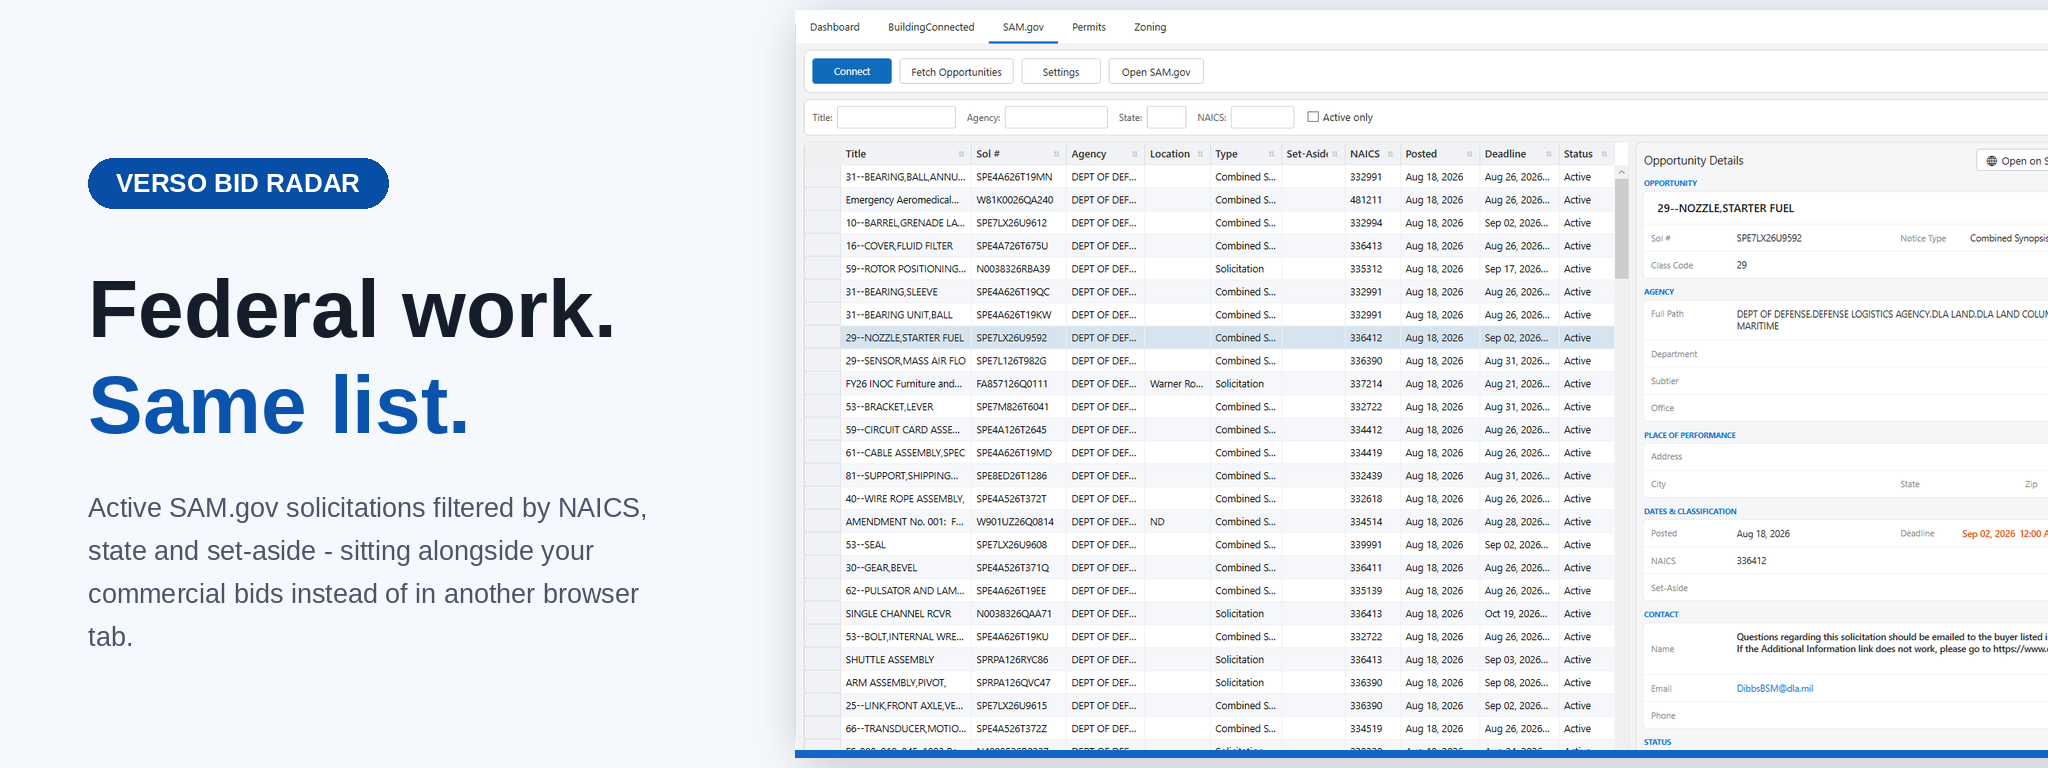Select the 10--BARREL,GRENADE LA... row title
The image size is (2048, 768).
905,223
